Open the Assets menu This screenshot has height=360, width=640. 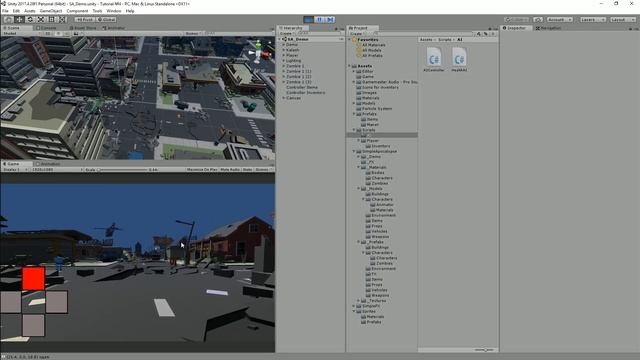[x=29, y=11]
